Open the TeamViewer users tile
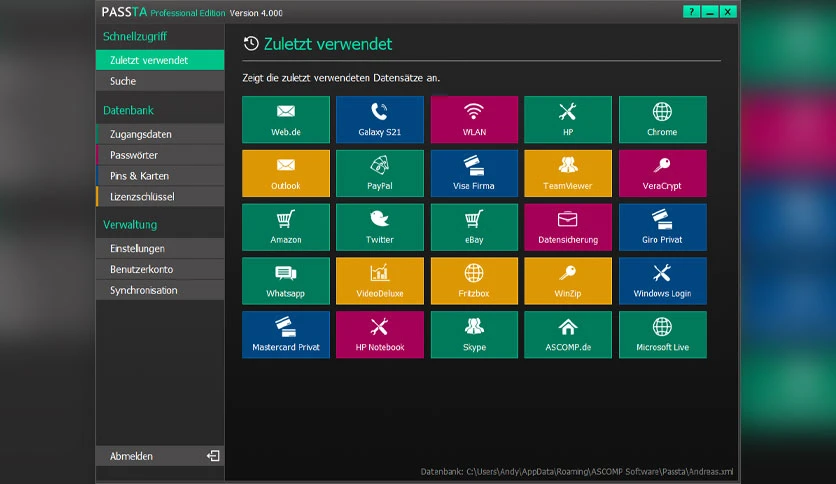Screen dimensions: 836x484 point(568,173)
